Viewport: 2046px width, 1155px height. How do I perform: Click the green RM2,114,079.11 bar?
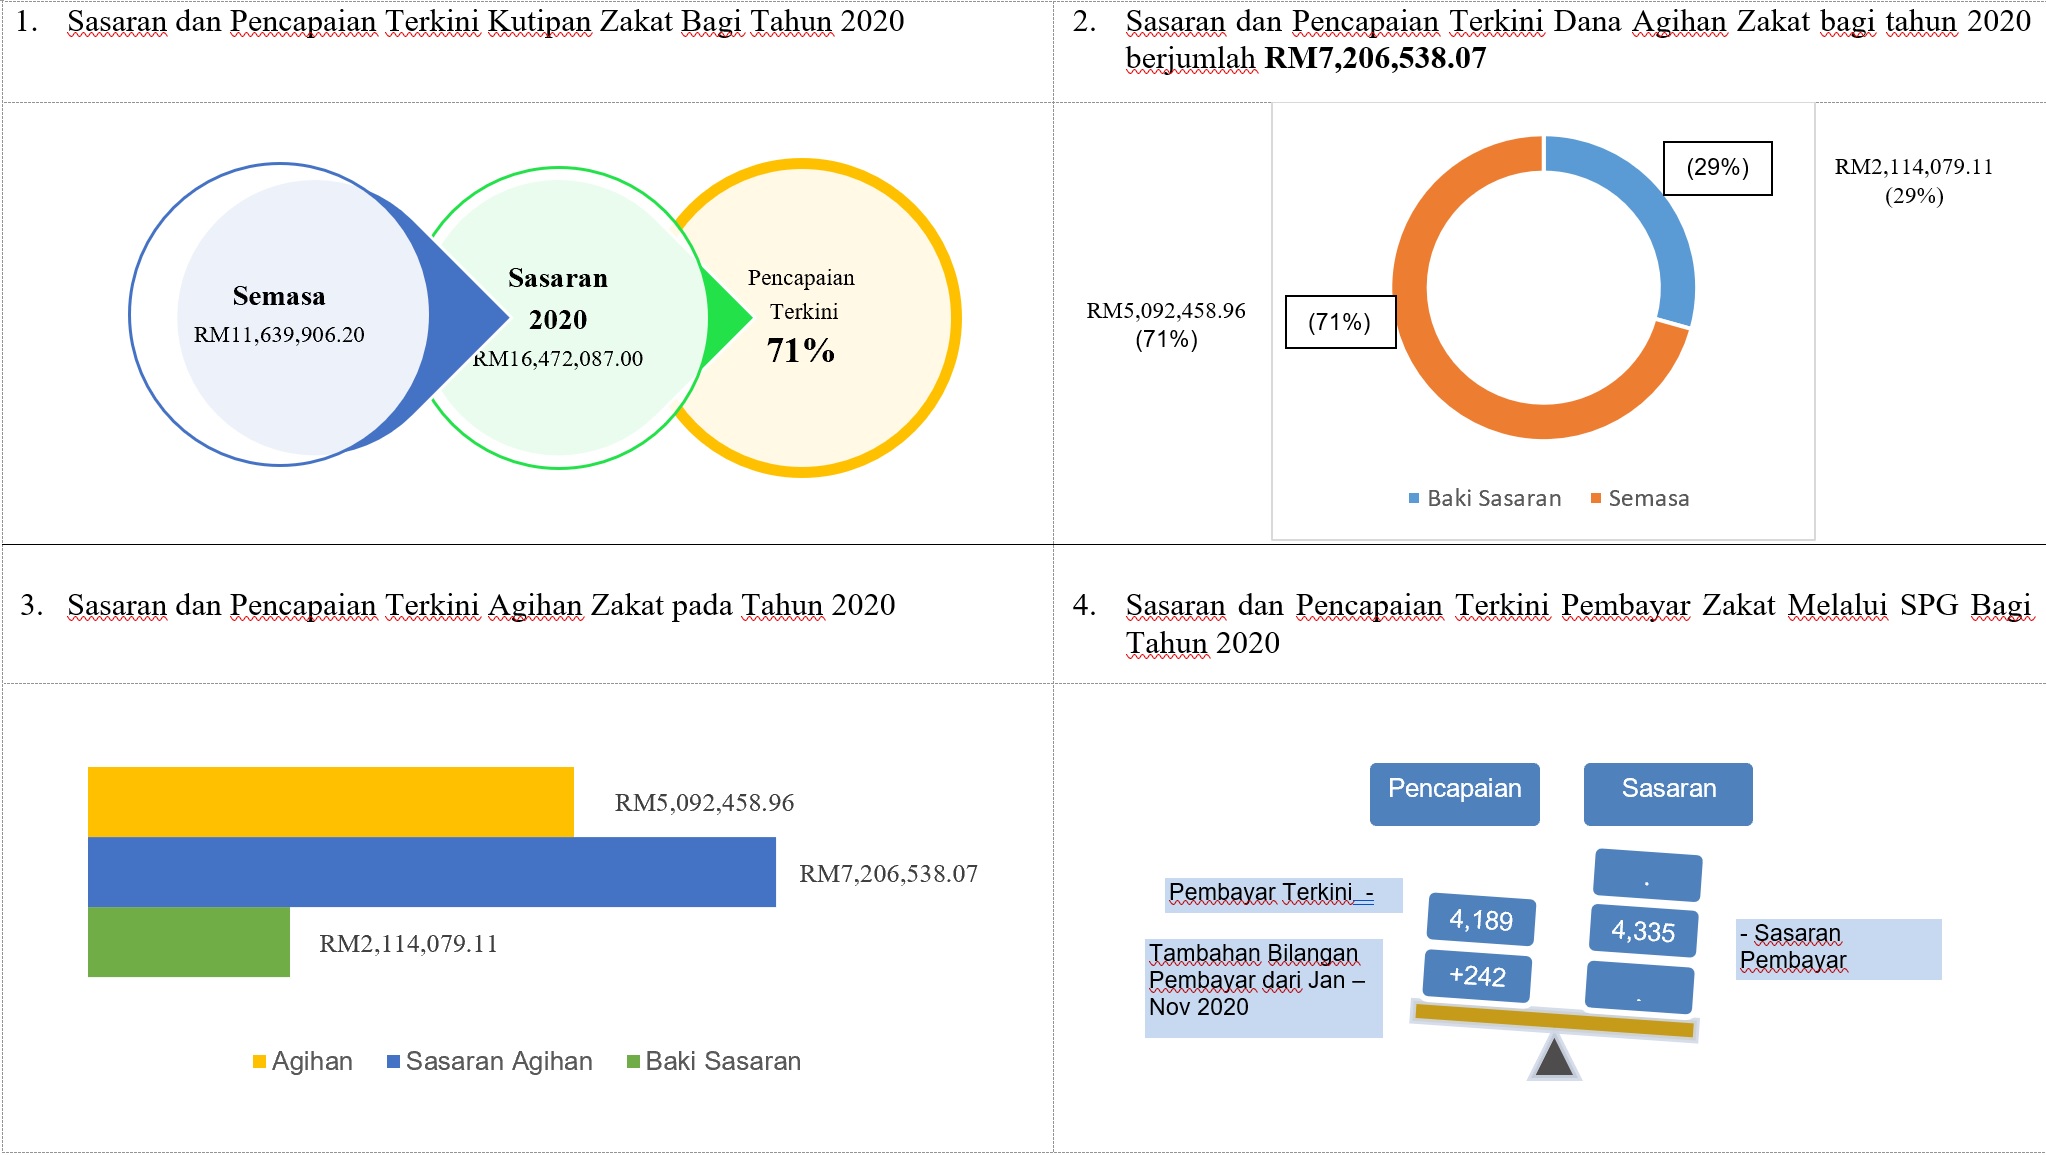(x=188, y=942)
